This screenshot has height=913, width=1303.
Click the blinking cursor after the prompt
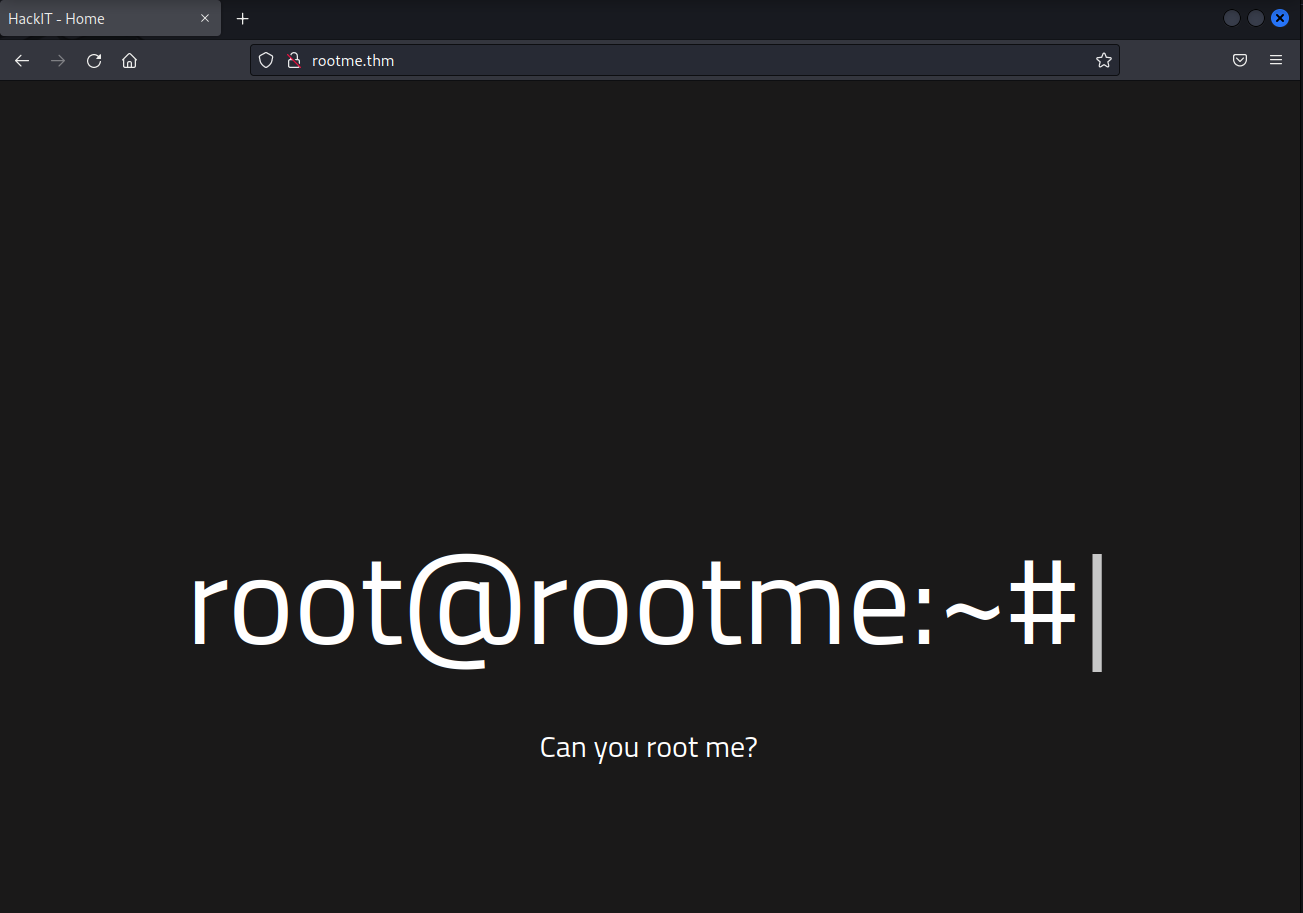point(1096,611)
